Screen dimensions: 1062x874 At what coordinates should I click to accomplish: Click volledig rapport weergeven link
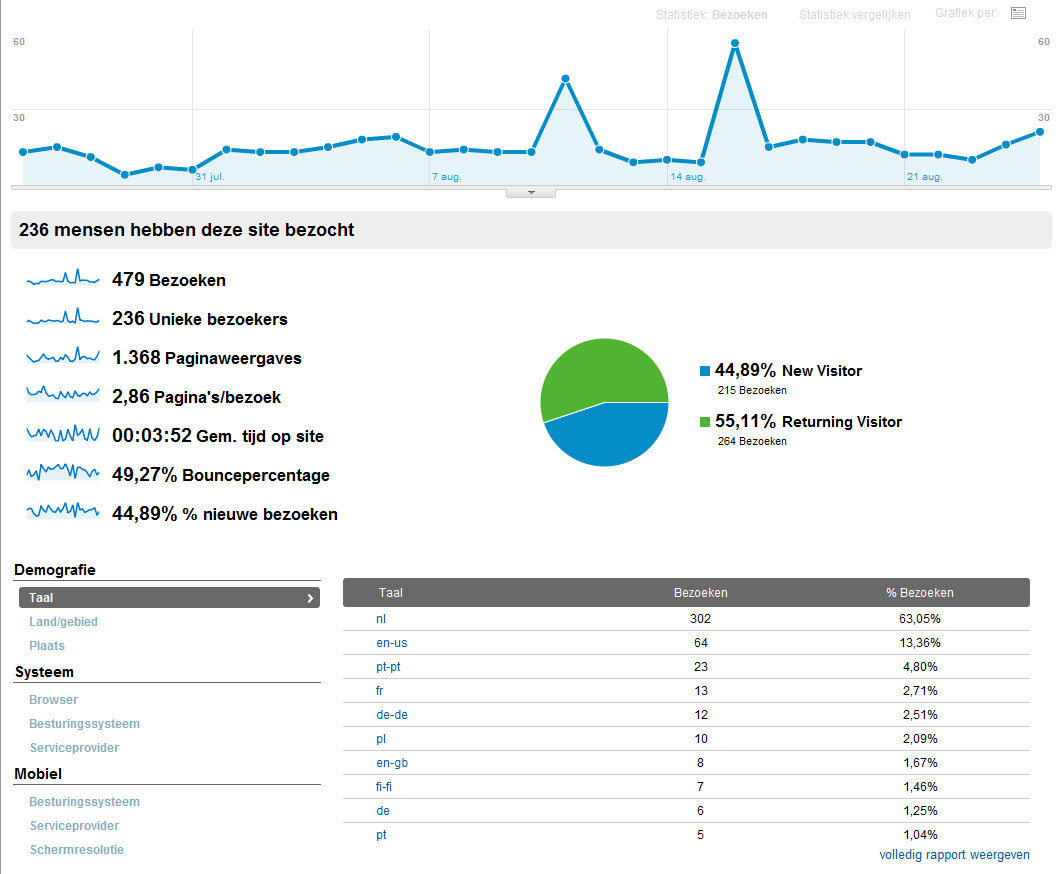954,854
